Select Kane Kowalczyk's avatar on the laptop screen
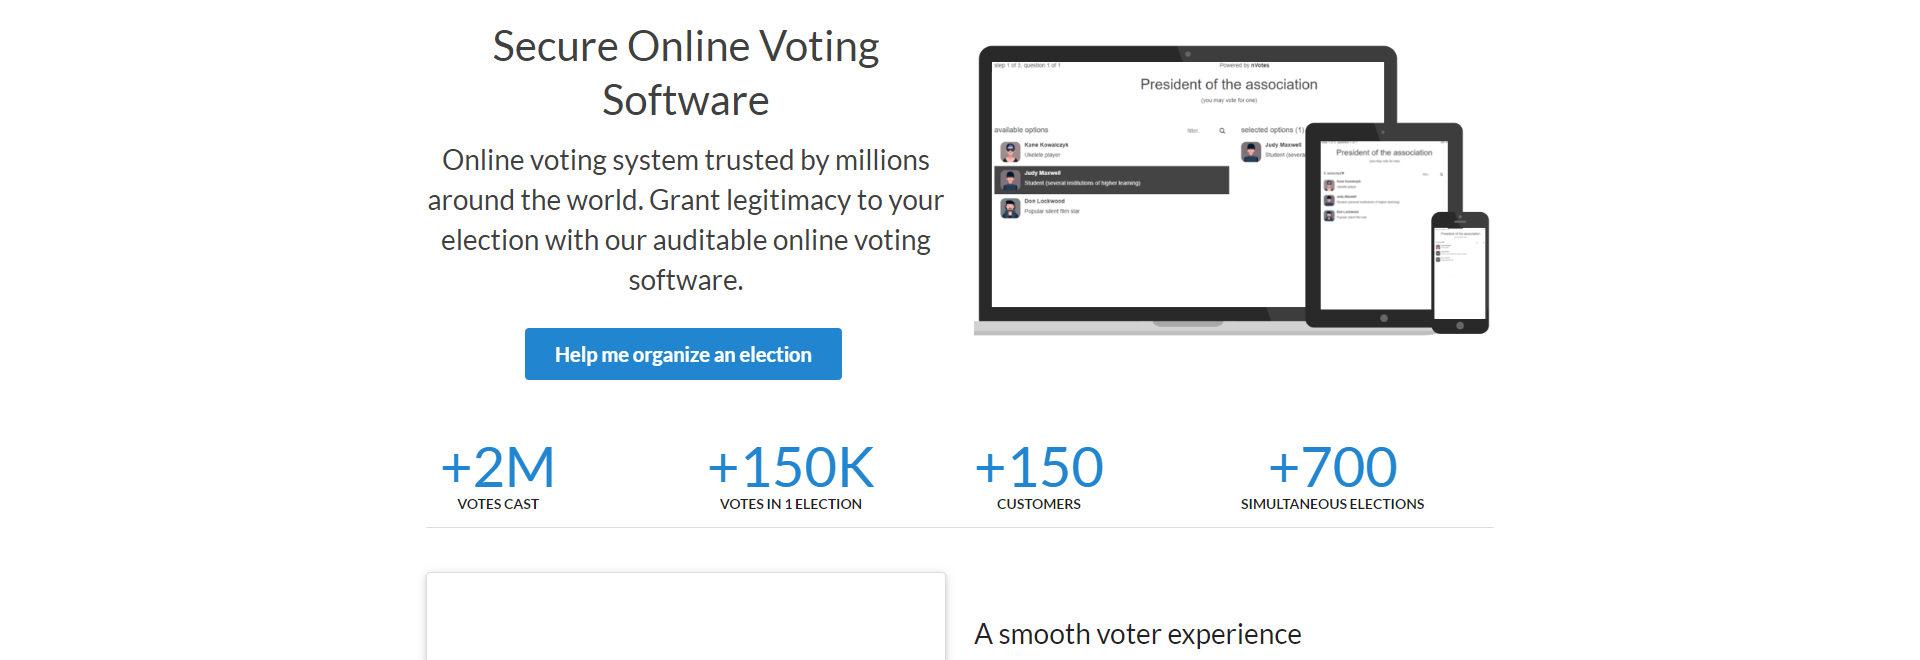Viewport: 1920px width, 660px height. pyautogui.click(x=1010, y=151)
